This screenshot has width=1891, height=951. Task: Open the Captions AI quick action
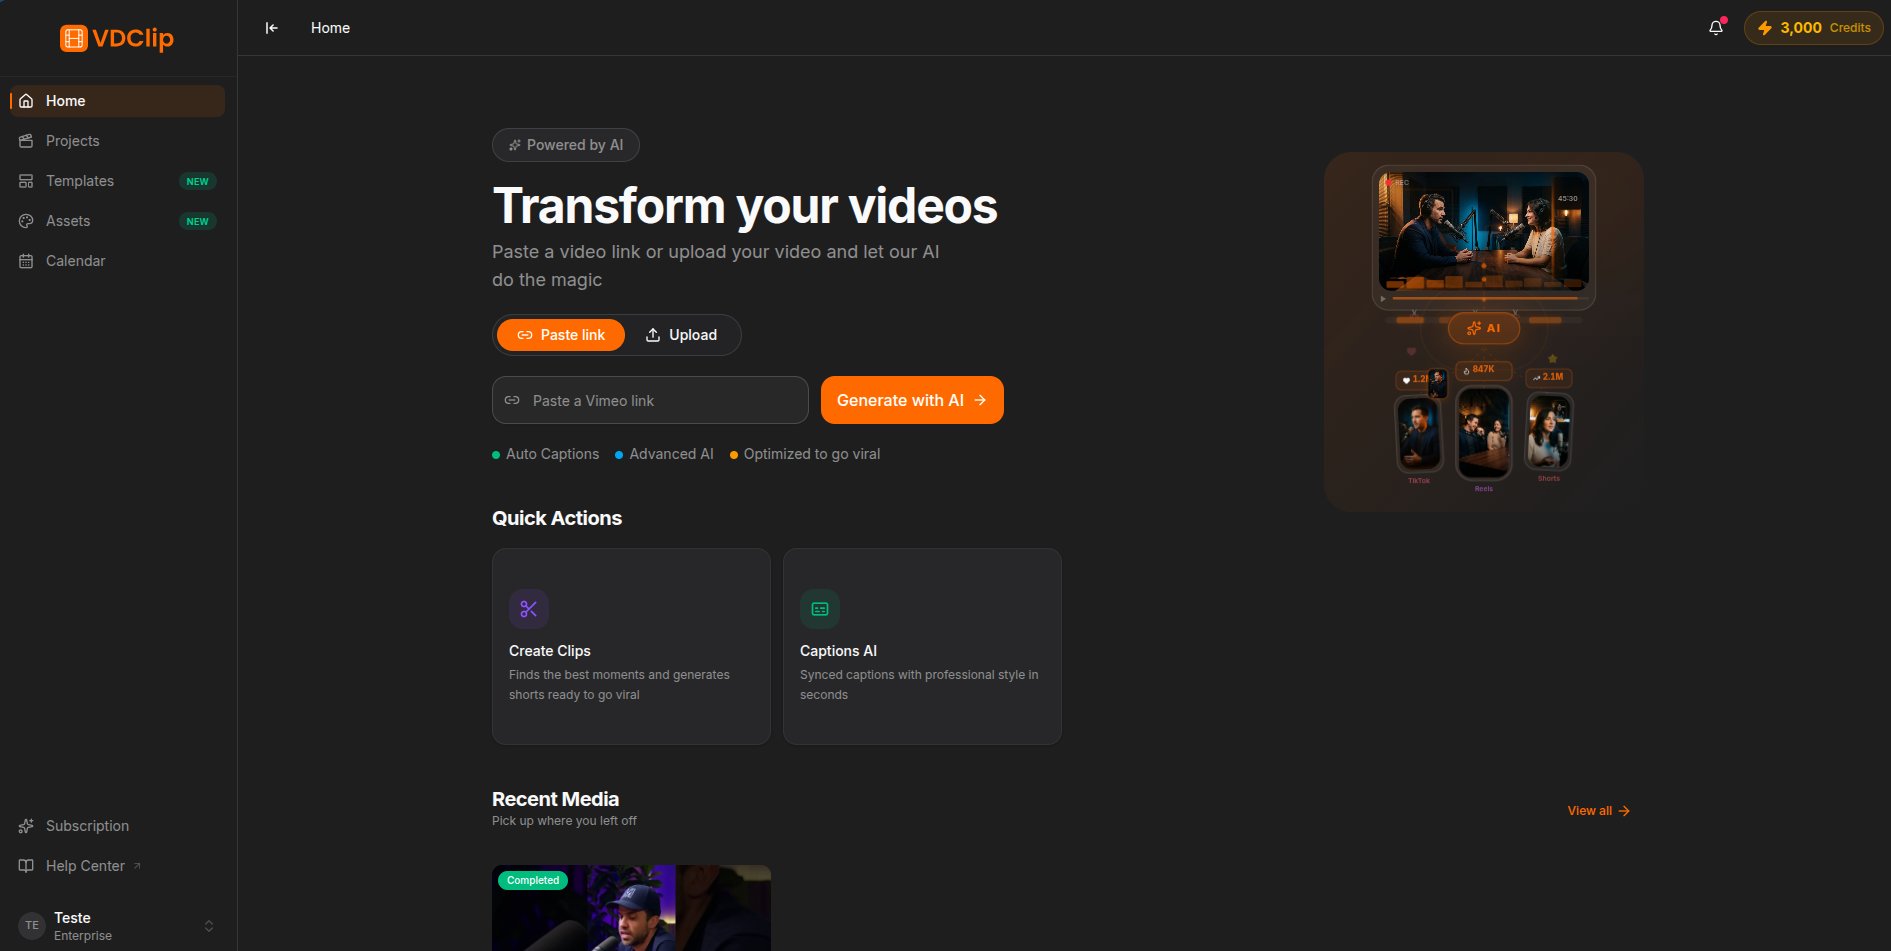[922, 646]
